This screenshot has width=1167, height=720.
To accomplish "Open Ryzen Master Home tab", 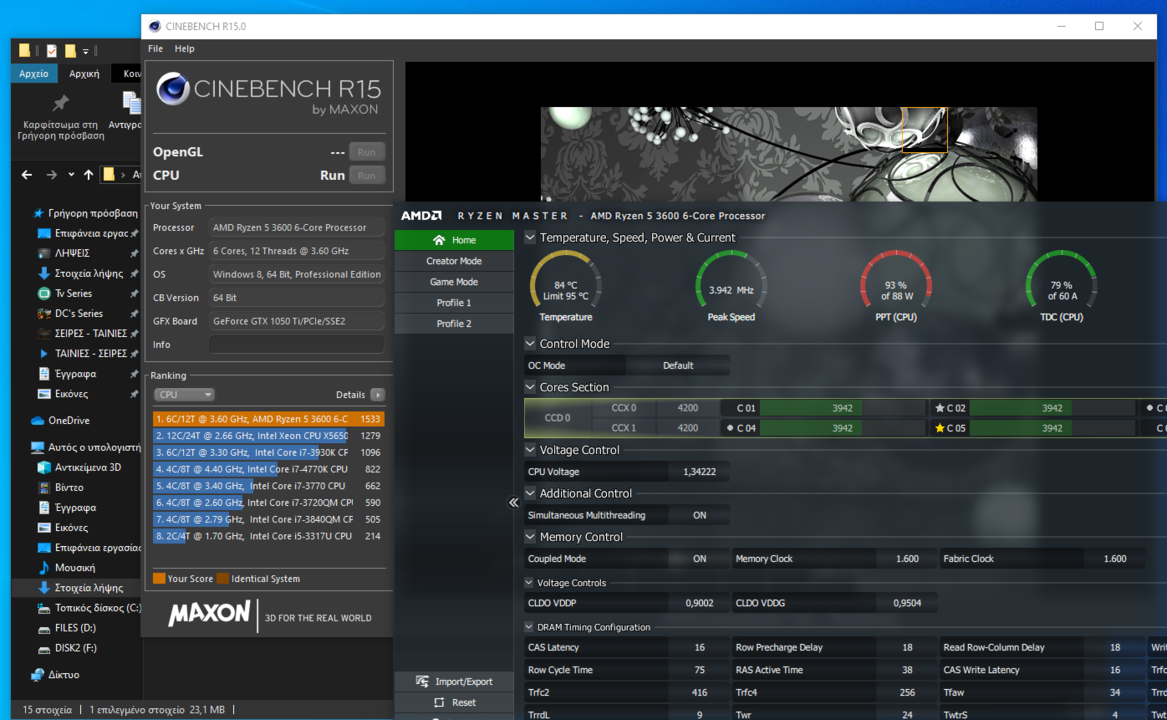I will coord(454,240).
